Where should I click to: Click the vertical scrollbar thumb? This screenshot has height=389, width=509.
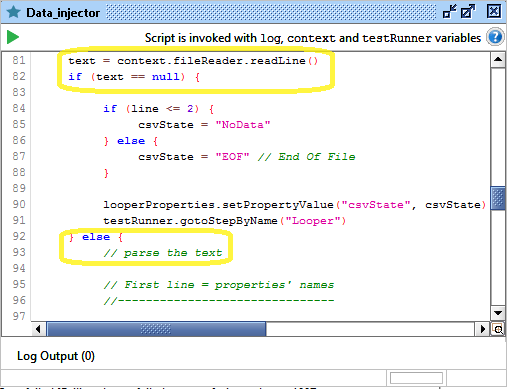498,199
